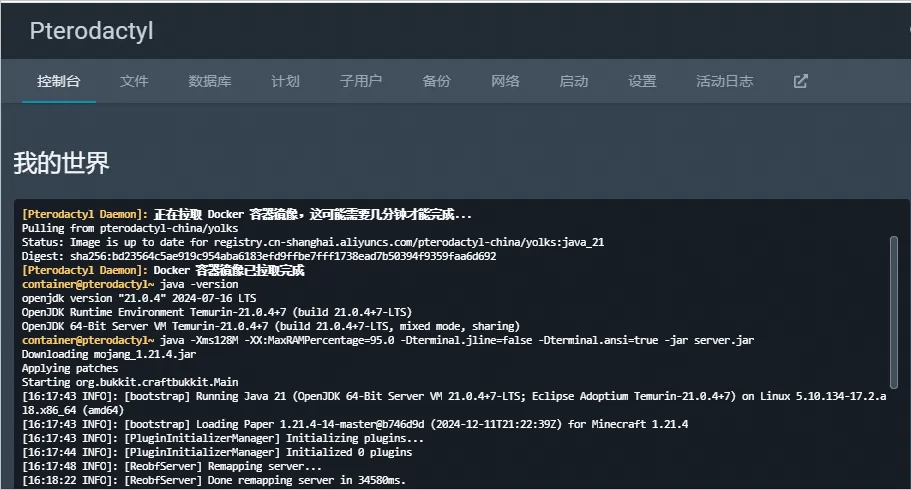Open the external link icon in navigation
Screen dimensions: 911x490
tap(800, 81)
